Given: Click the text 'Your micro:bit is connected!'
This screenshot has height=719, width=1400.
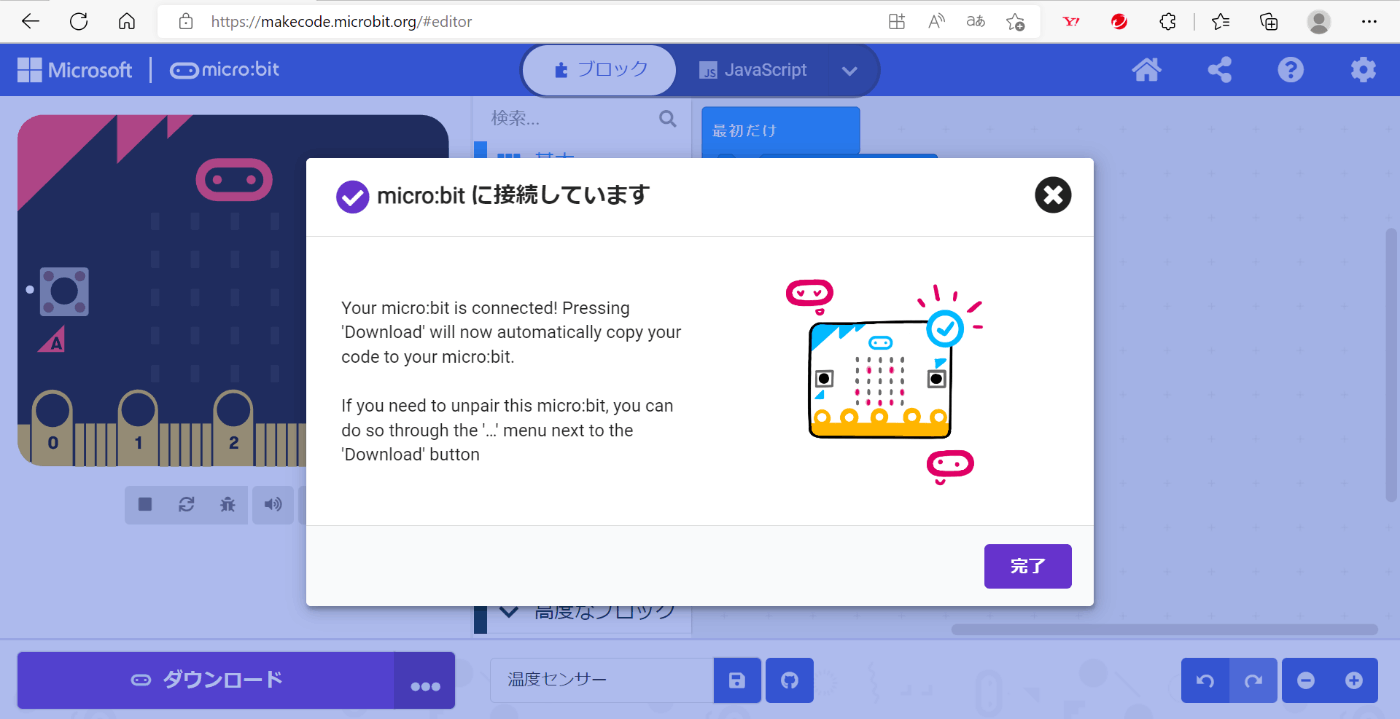Looking at the screenshot, I should [449, 308].
